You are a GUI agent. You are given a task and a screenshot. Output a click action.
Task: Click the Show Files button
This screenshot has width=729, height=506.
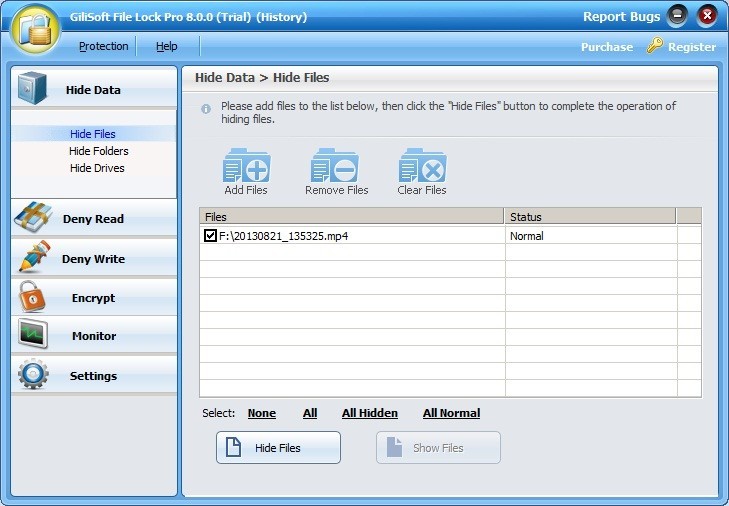pos(438,447)
